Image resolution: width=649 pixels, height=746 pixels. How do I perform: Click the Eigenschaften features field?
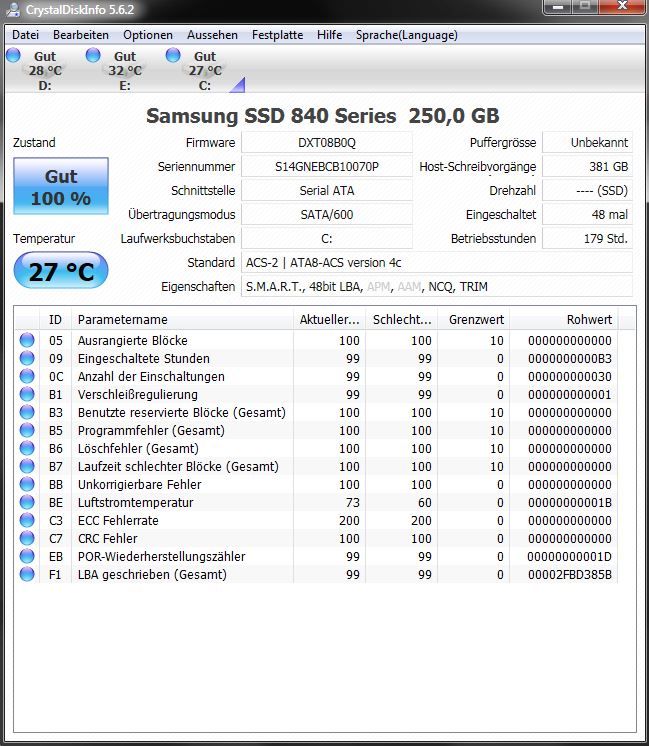tap(437, 286)
